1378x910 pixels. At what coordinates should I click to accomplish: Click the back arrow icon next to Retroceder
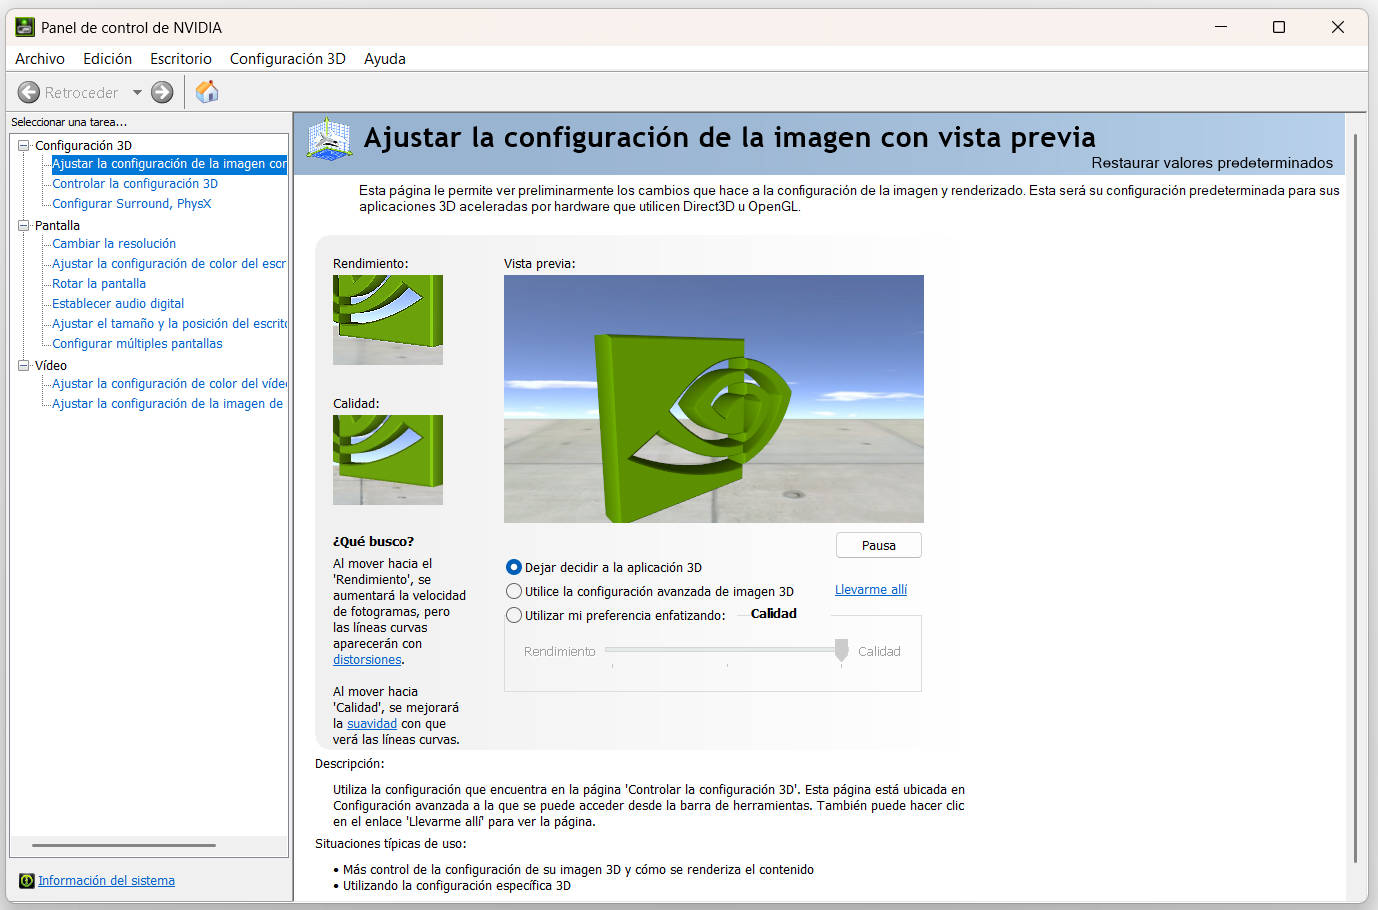(29, 92)
